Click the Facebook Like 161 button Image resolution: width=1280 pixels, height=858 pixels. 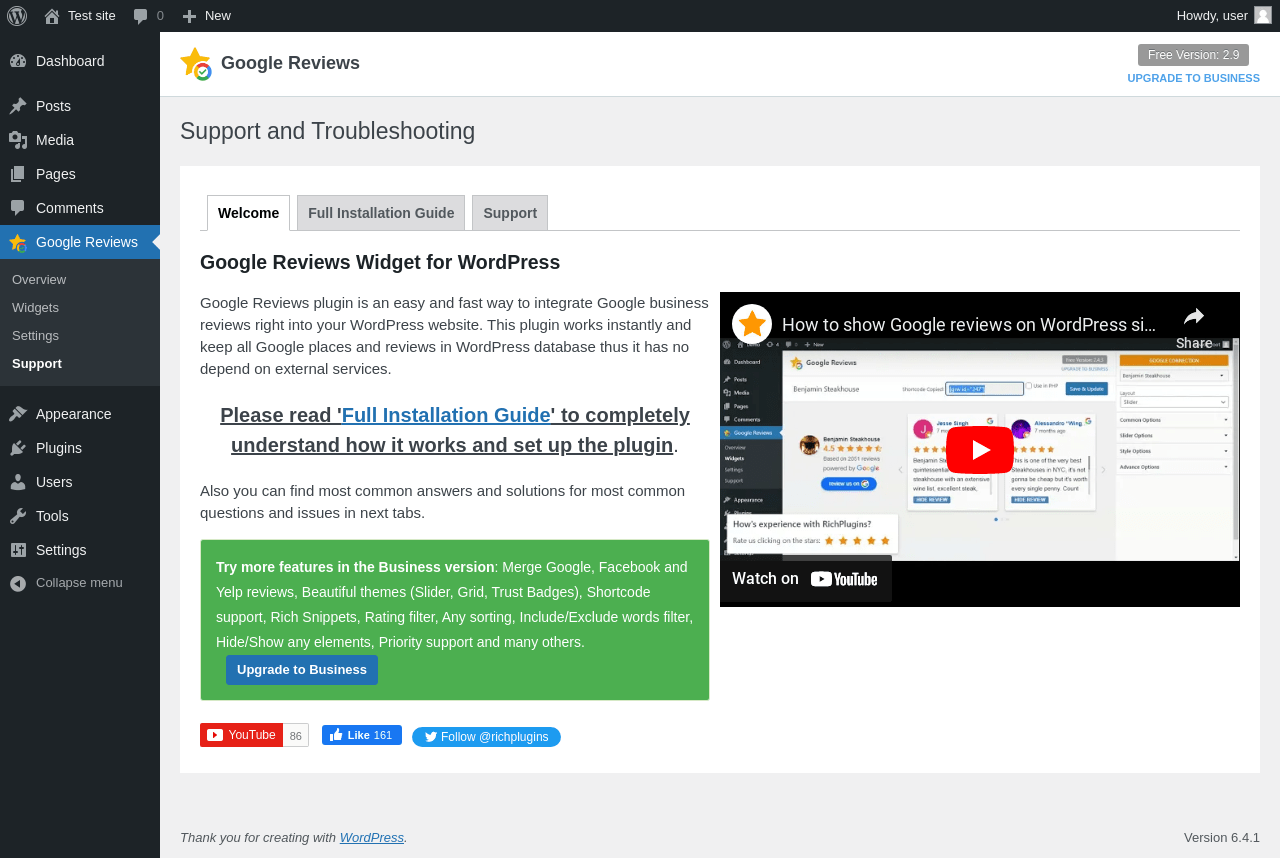tap(362, 735)
